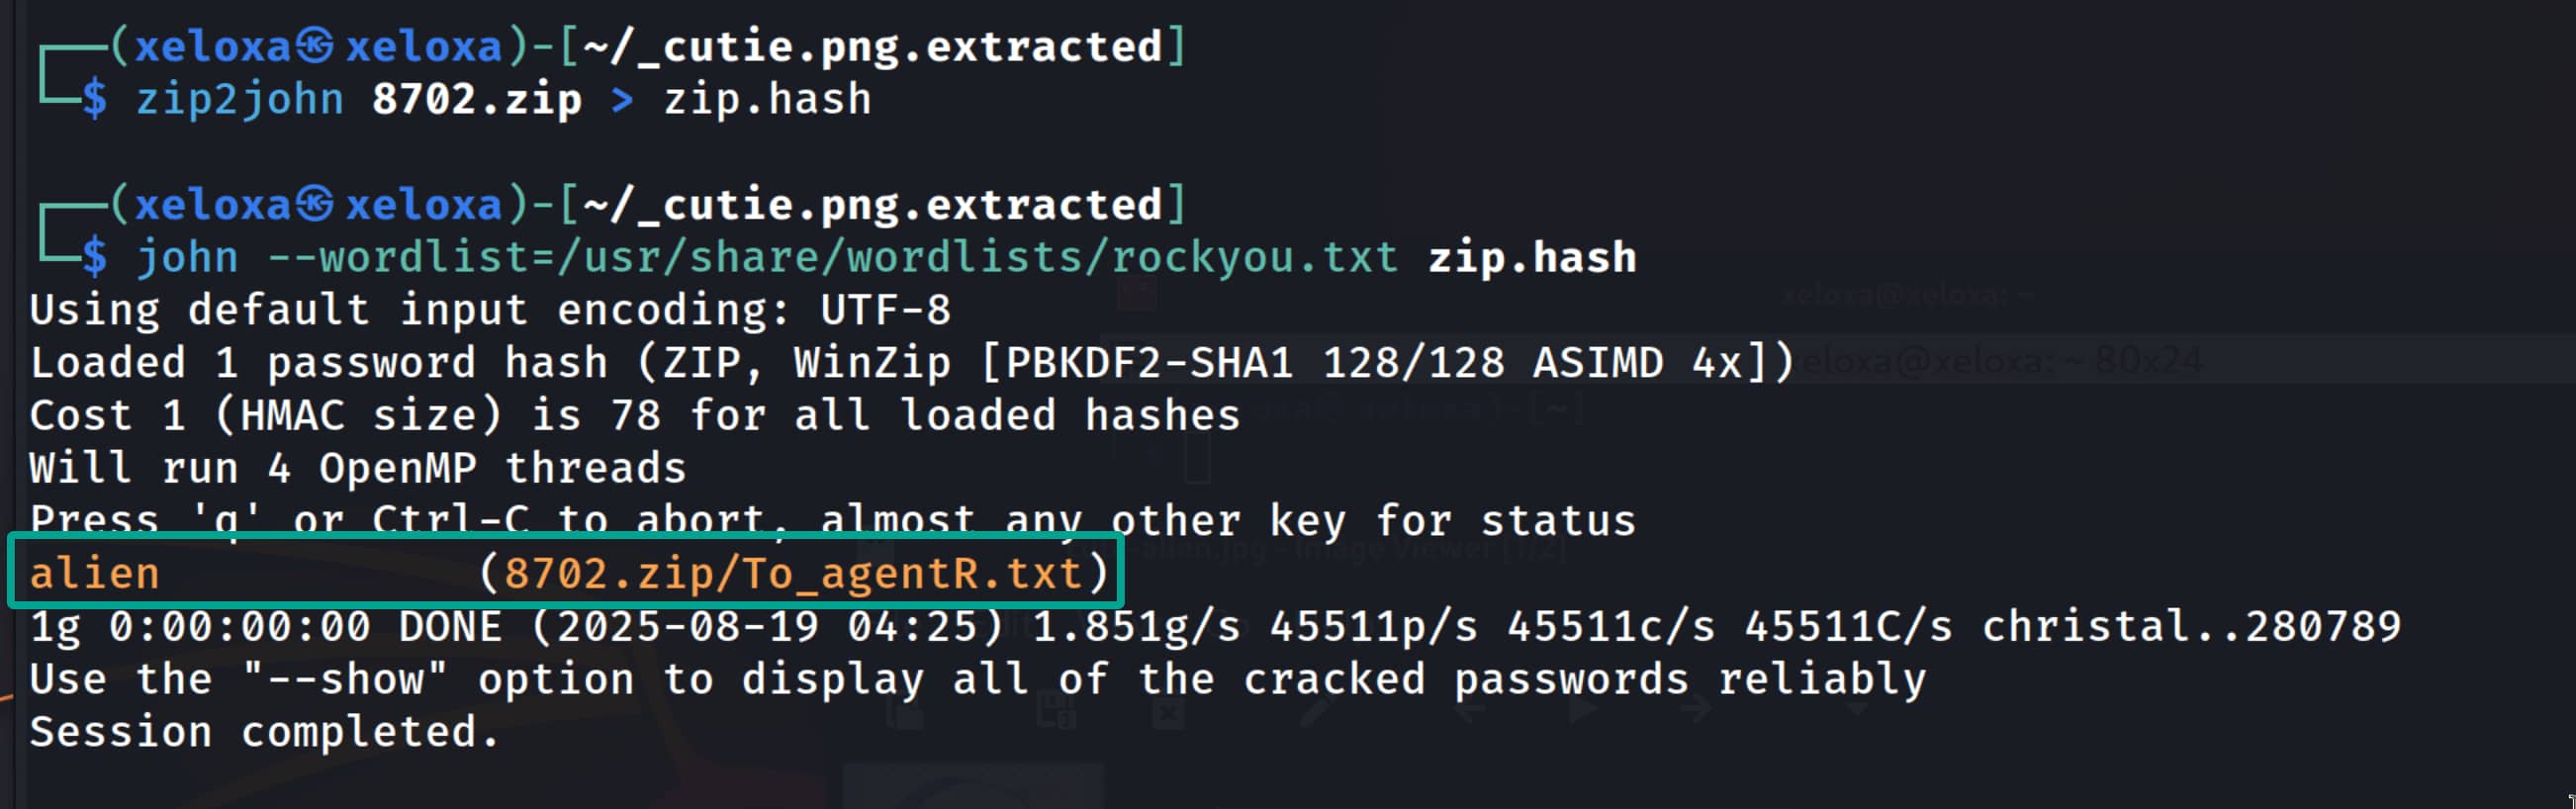Image resolution: width=2576 pixels, height=809 pixels.
Task: Click the 'christal..280789' candidate range
Action: [x=2191, y=627]
